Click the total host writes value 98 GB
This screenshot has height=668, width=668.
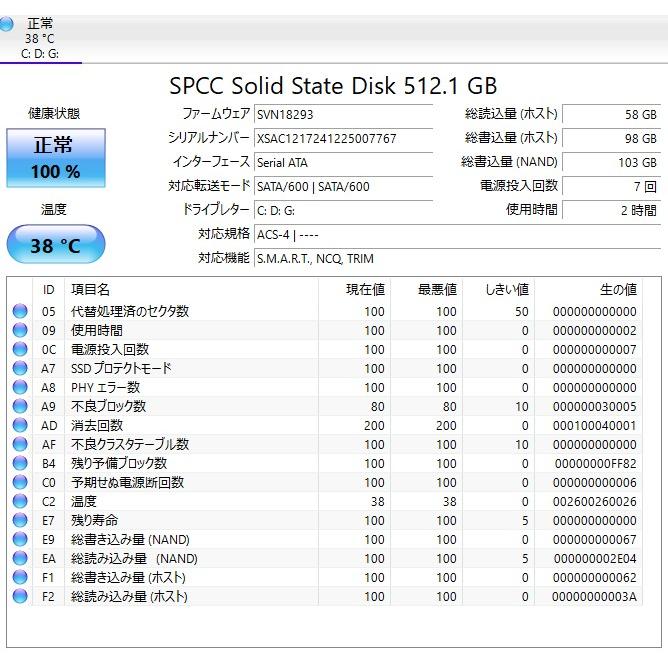coord(612,138)
